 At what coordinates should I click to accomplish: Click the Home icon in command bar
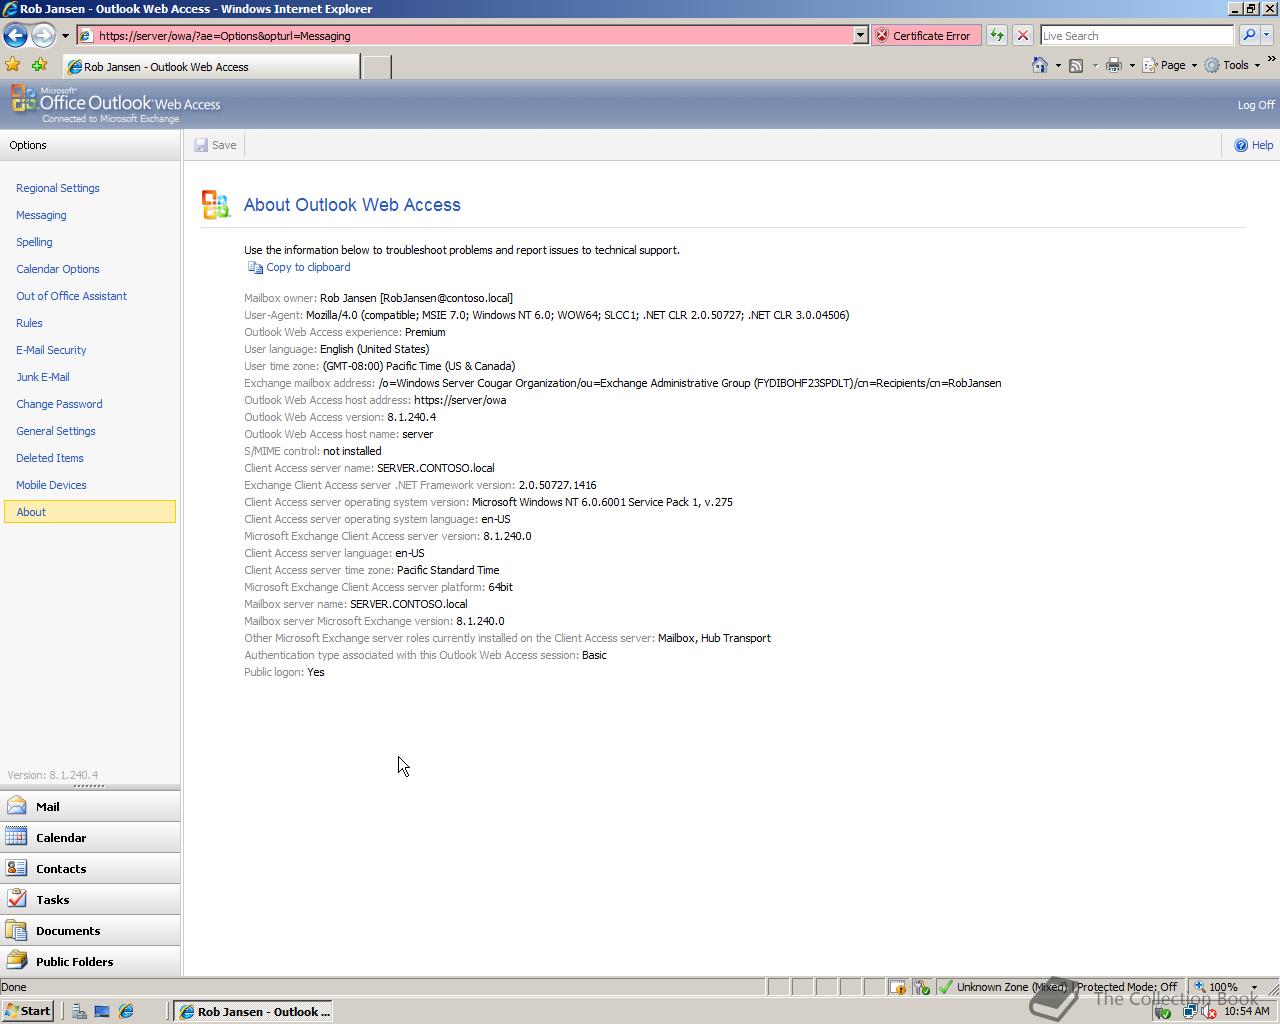1040,65
